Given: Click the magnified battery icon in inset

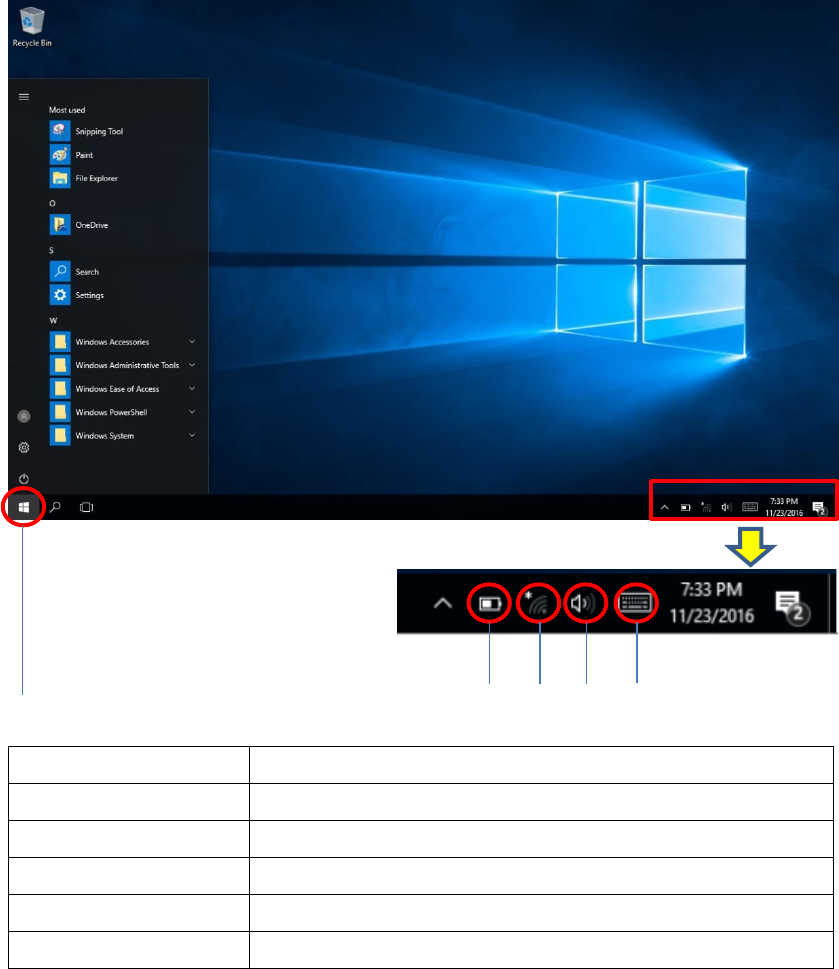Looking at the screenshot, I should (490, 603).
